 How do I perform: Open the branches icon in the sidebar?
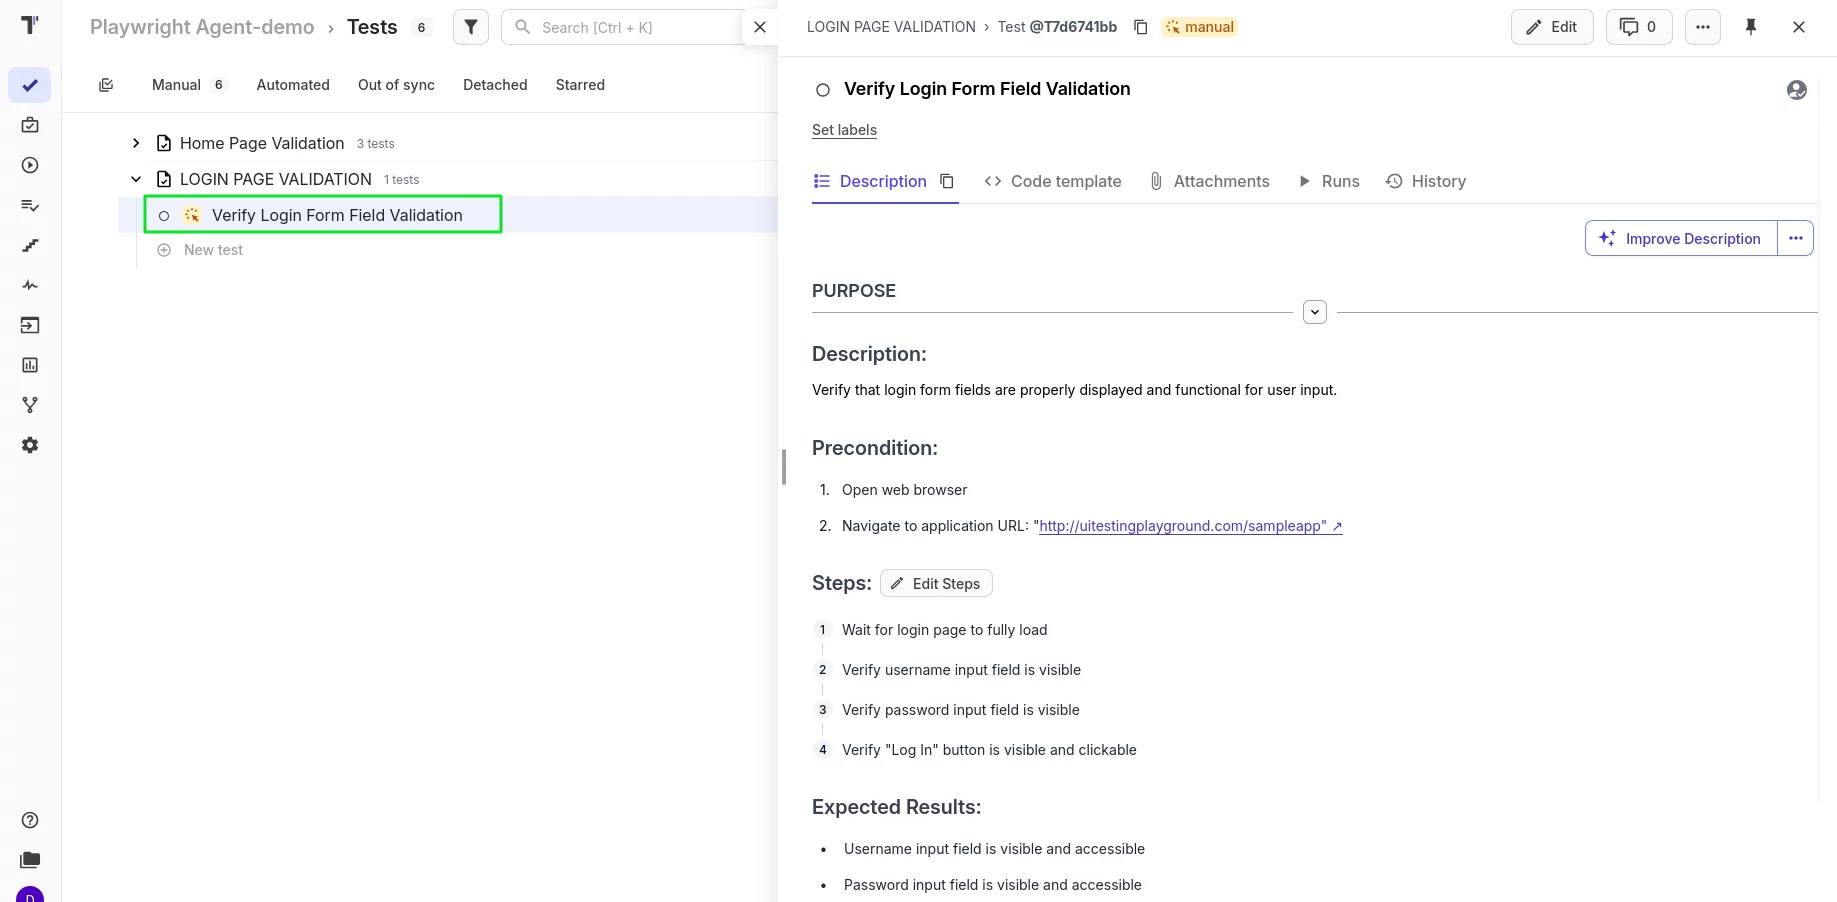(30, 405)
